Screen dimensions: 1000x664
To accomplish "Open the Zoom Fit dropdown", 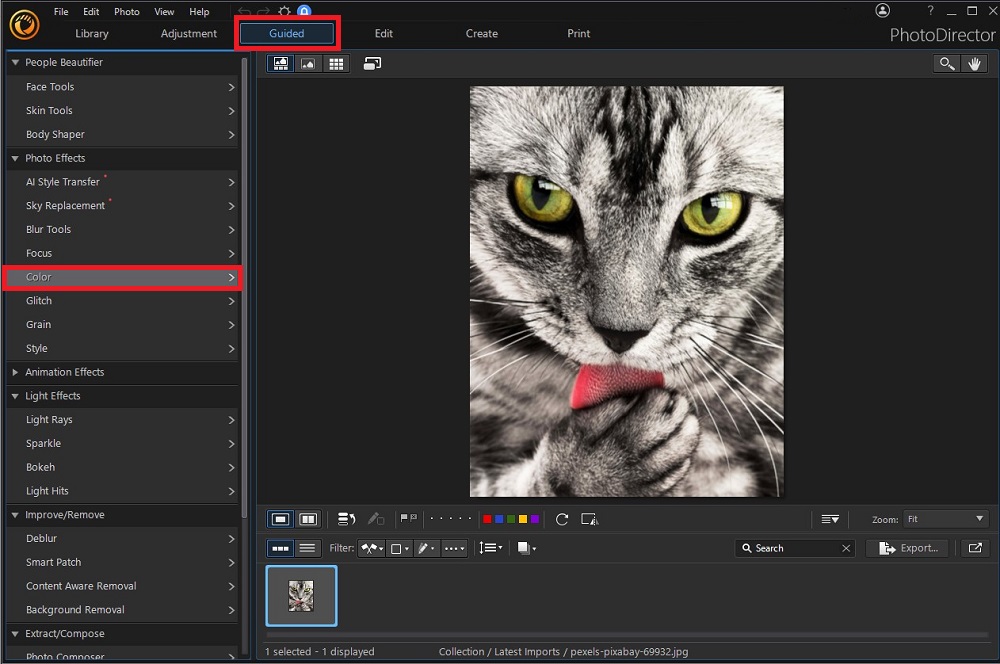I will pos(946,518).
